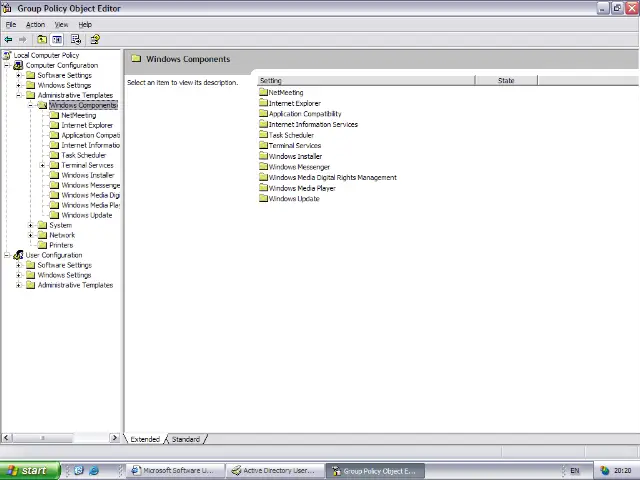Viewport: 640px width, 480px height.
Task: Open Windows Messenger in right pane
Action: tap(299, 167)
